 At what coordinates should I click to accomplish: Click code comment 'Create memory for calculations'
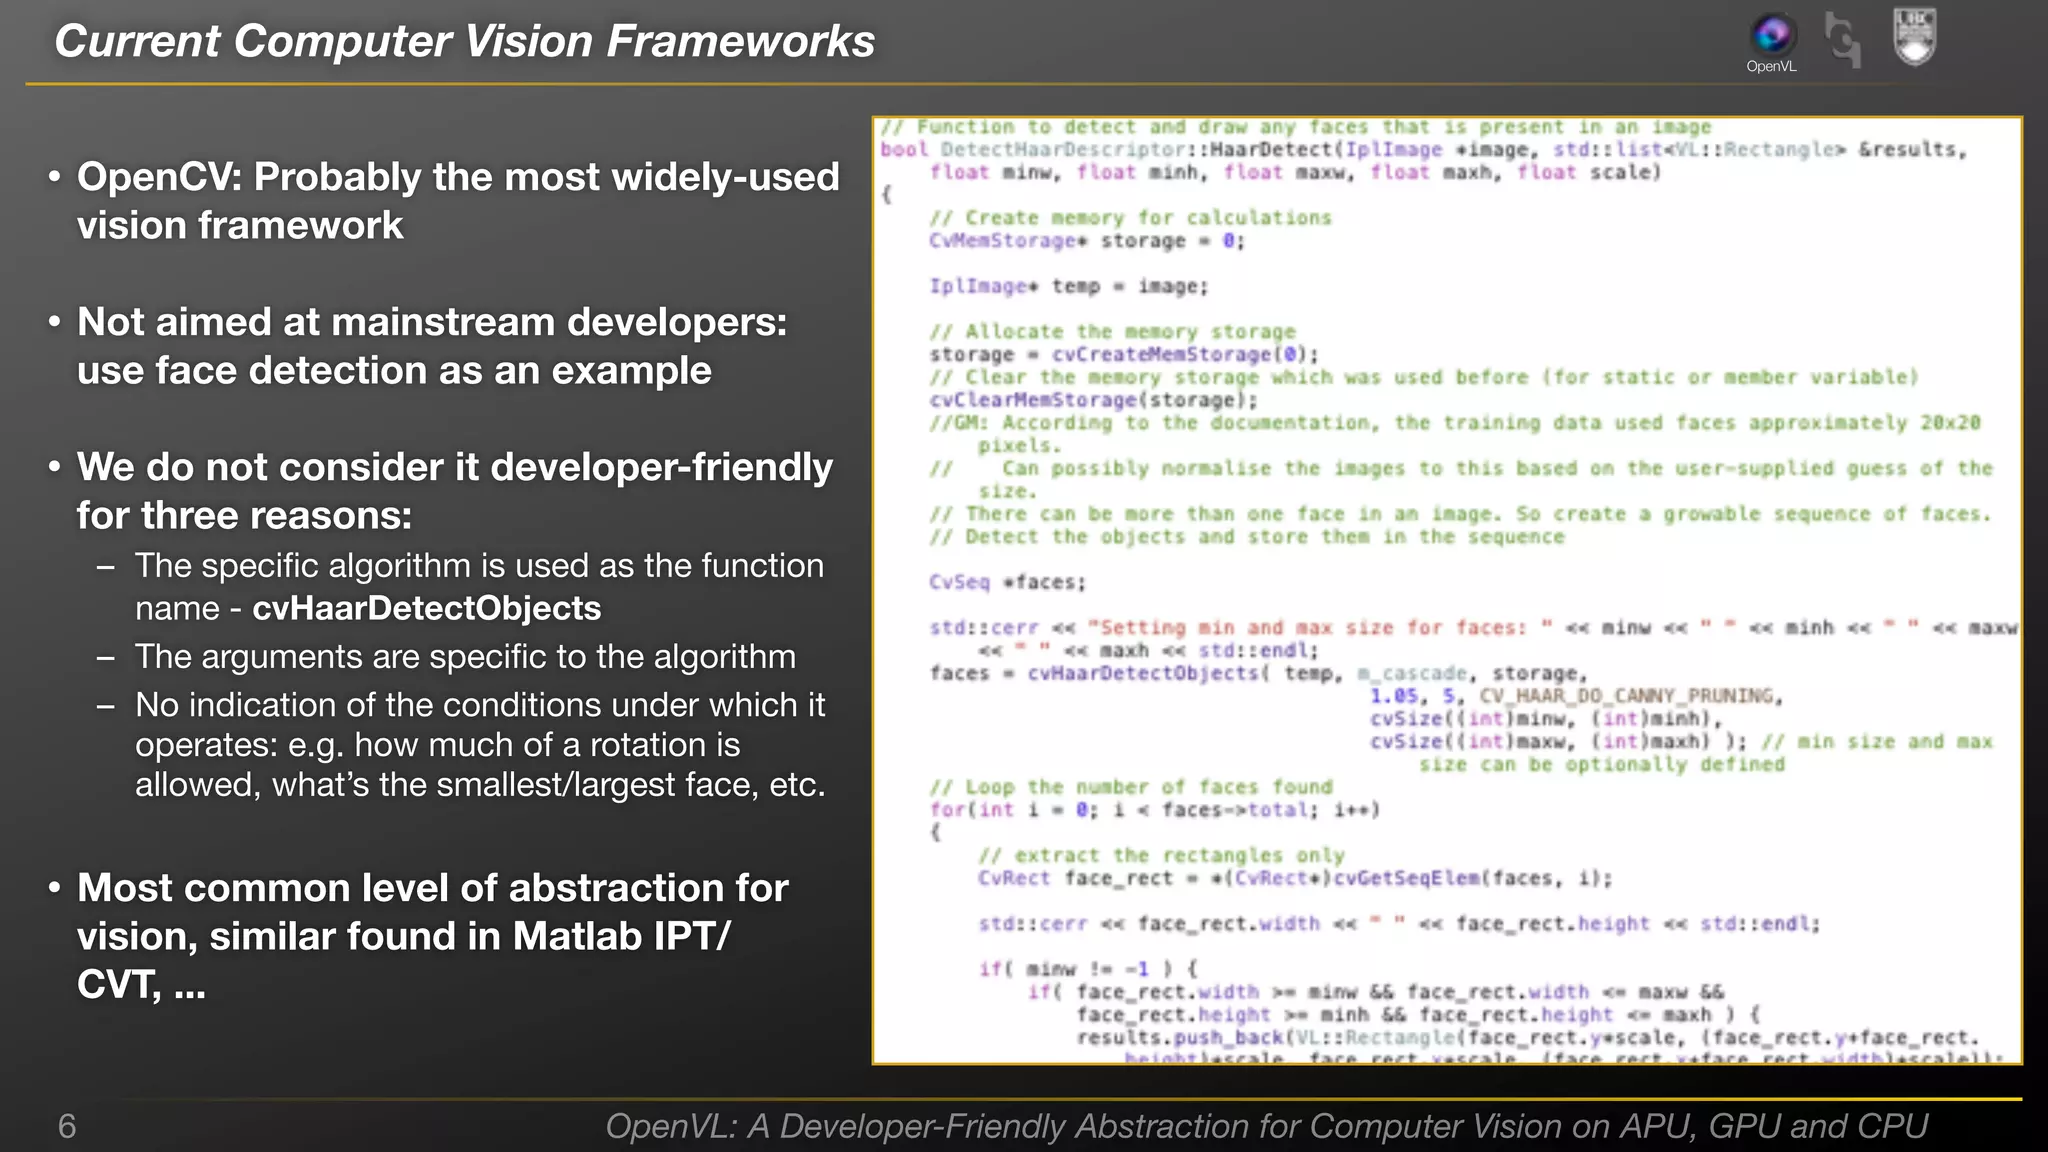pyautogui.click(x=1130, y=218)
